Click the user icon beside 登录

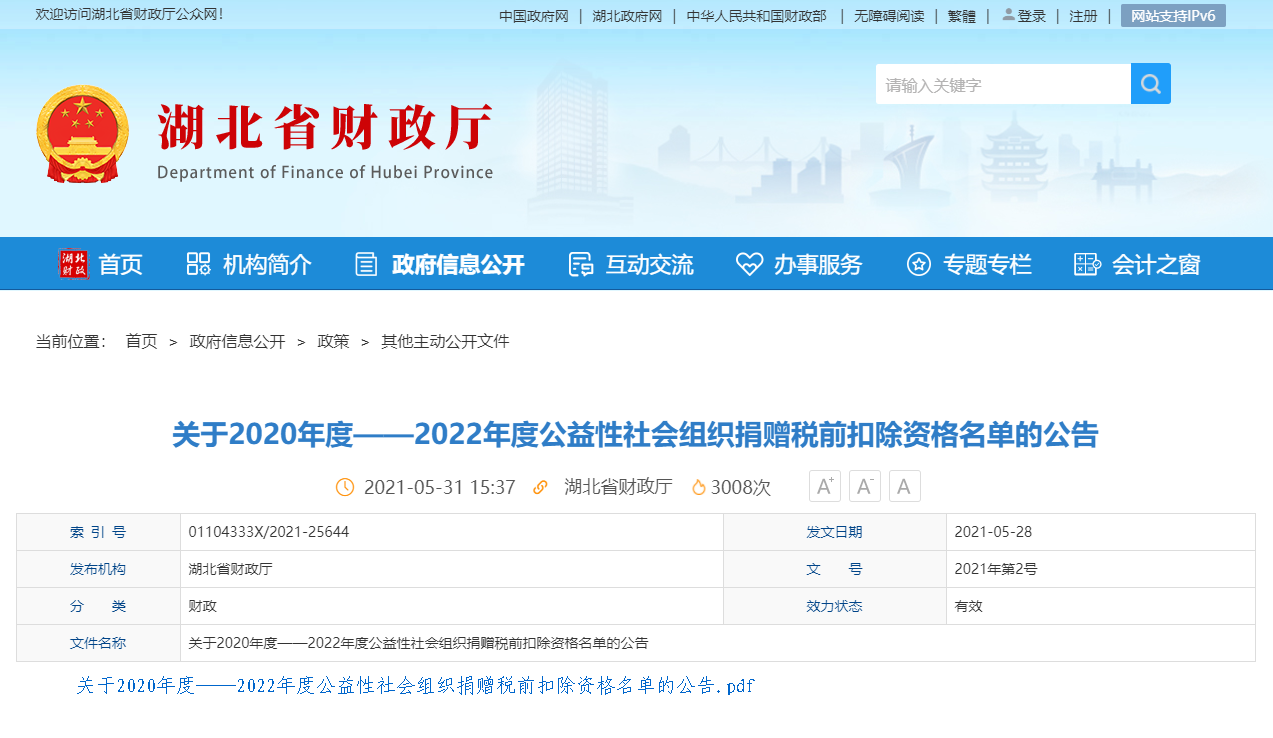(1008, 15)
